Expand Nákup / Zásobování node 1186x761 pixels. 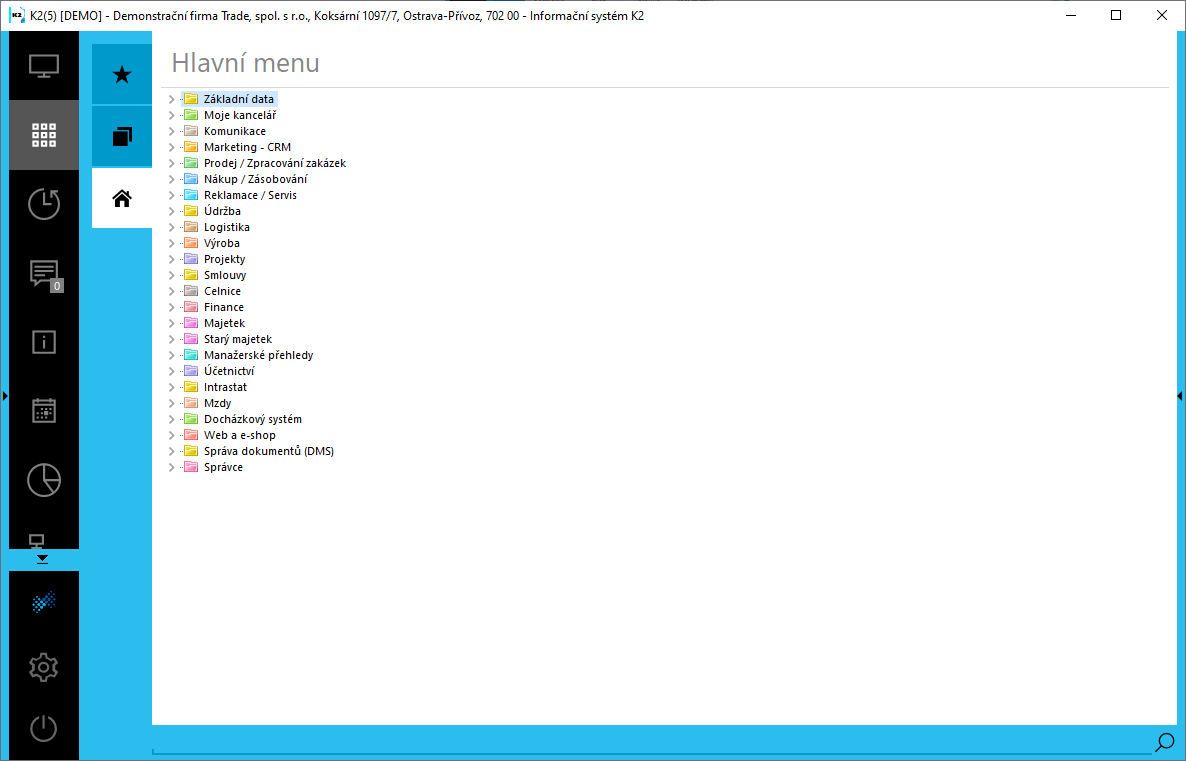[x=172, y=179]
